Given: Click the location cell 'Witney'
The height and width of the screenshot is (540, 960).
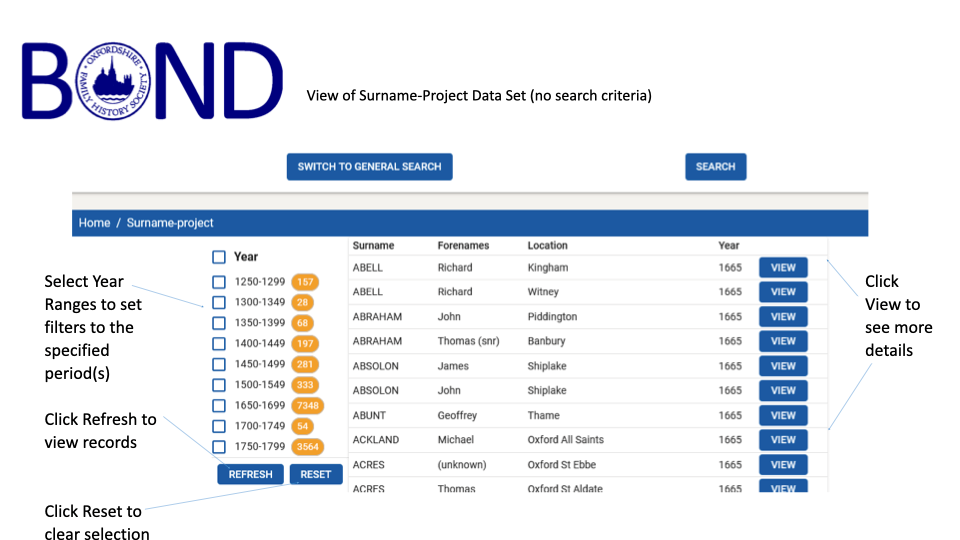Looking at the screenshot, I should (x=543, y=292).
